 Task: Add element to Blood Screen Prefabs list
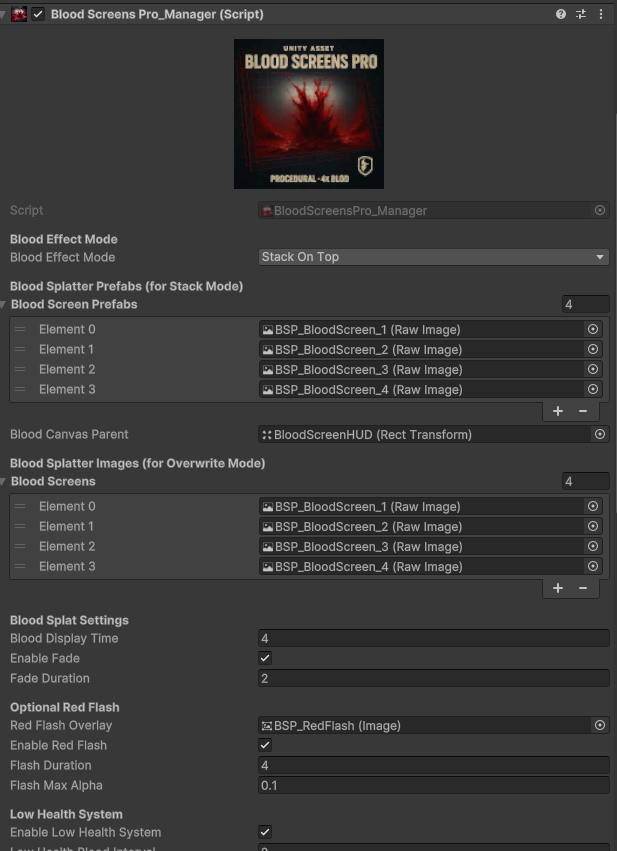point(558,411)
